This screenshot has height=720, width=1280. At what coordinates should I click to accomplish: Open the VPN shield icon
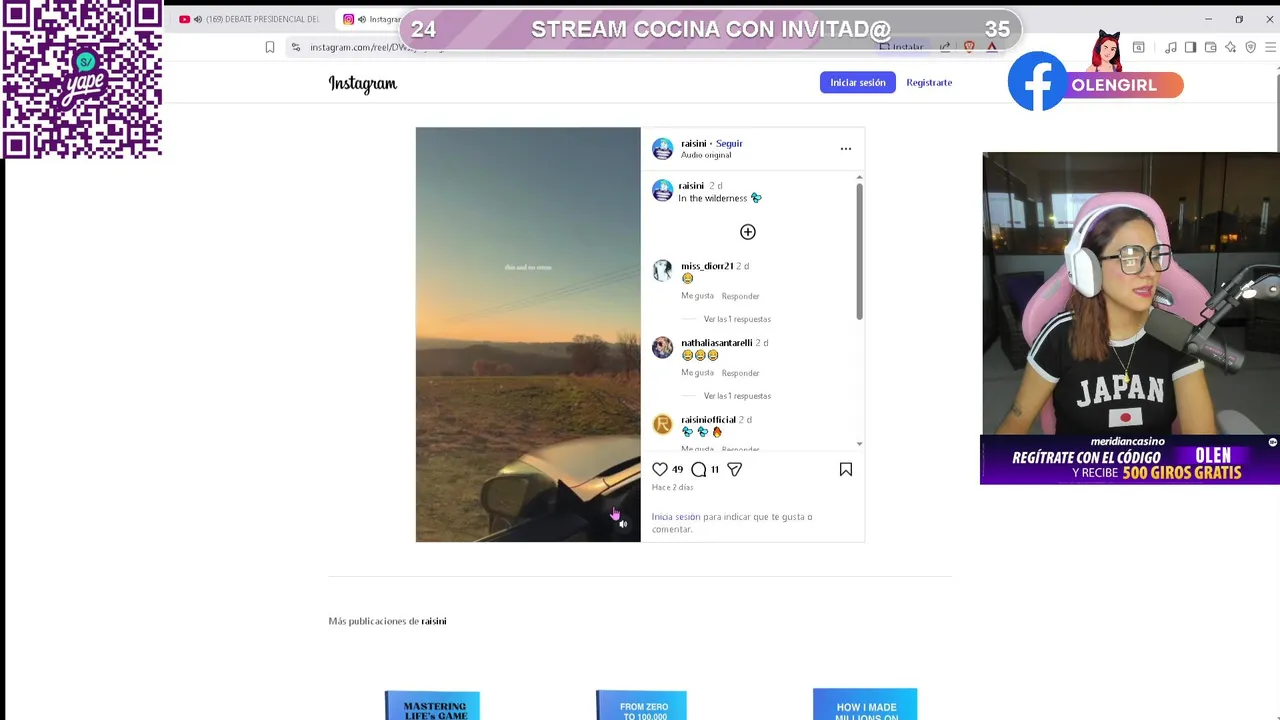(x=1250, y=47)
